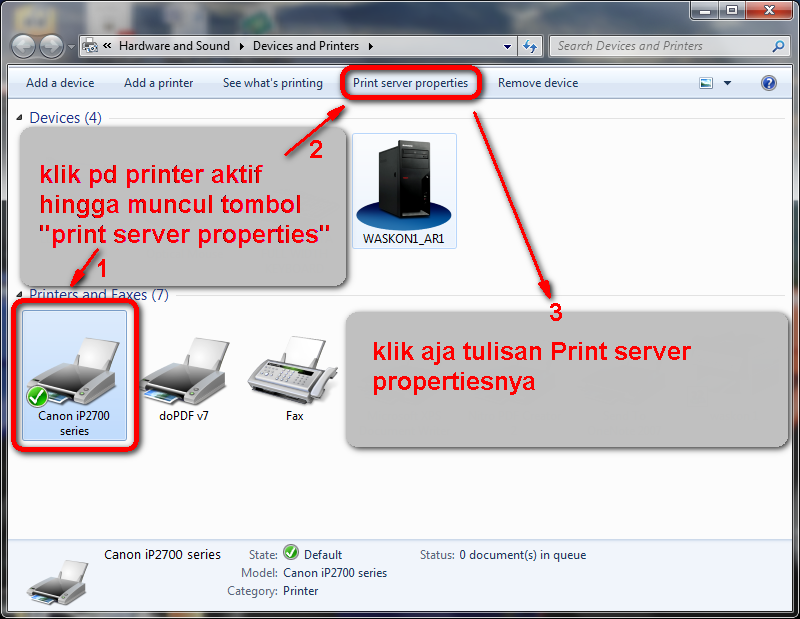Select the Fax device icon
The height and width of the screenshot is (619, 800).
click(x=294, y=379)
